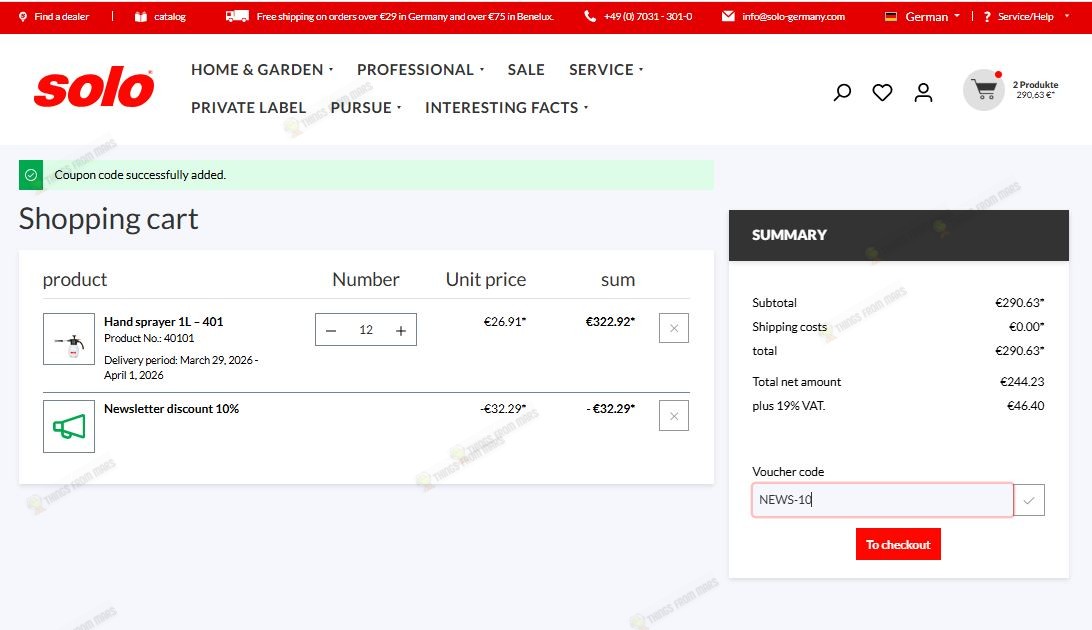Expand the HOME & GARDEN menu
Screen dimensions: 1092x630
click(262, 70)
